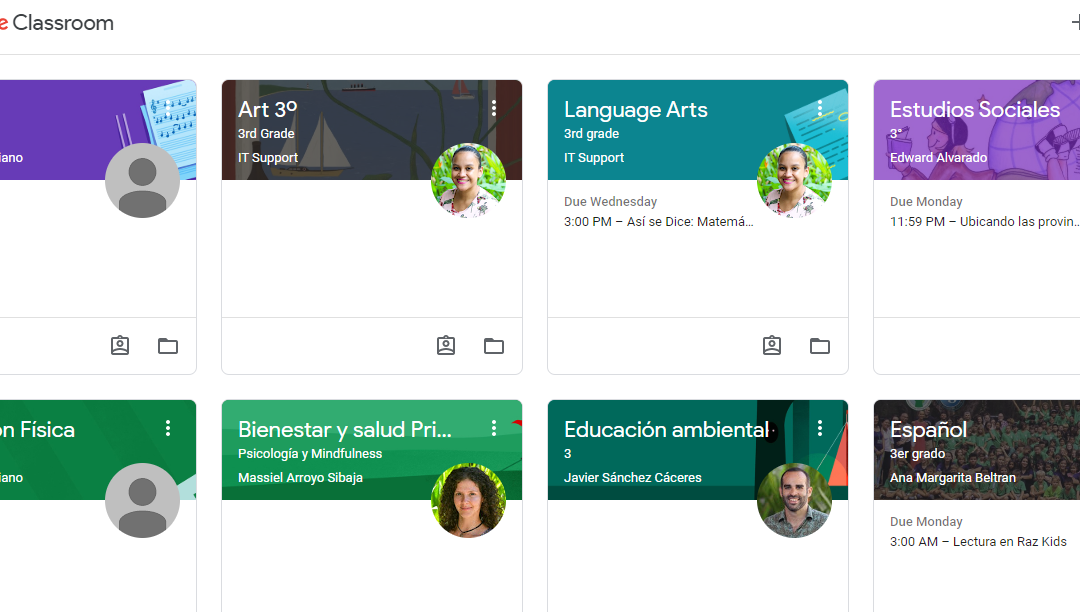Viewport: 1080px width, 612px height.
Task: Open Drive folder icon on purple music card
Action: [168, 346]
